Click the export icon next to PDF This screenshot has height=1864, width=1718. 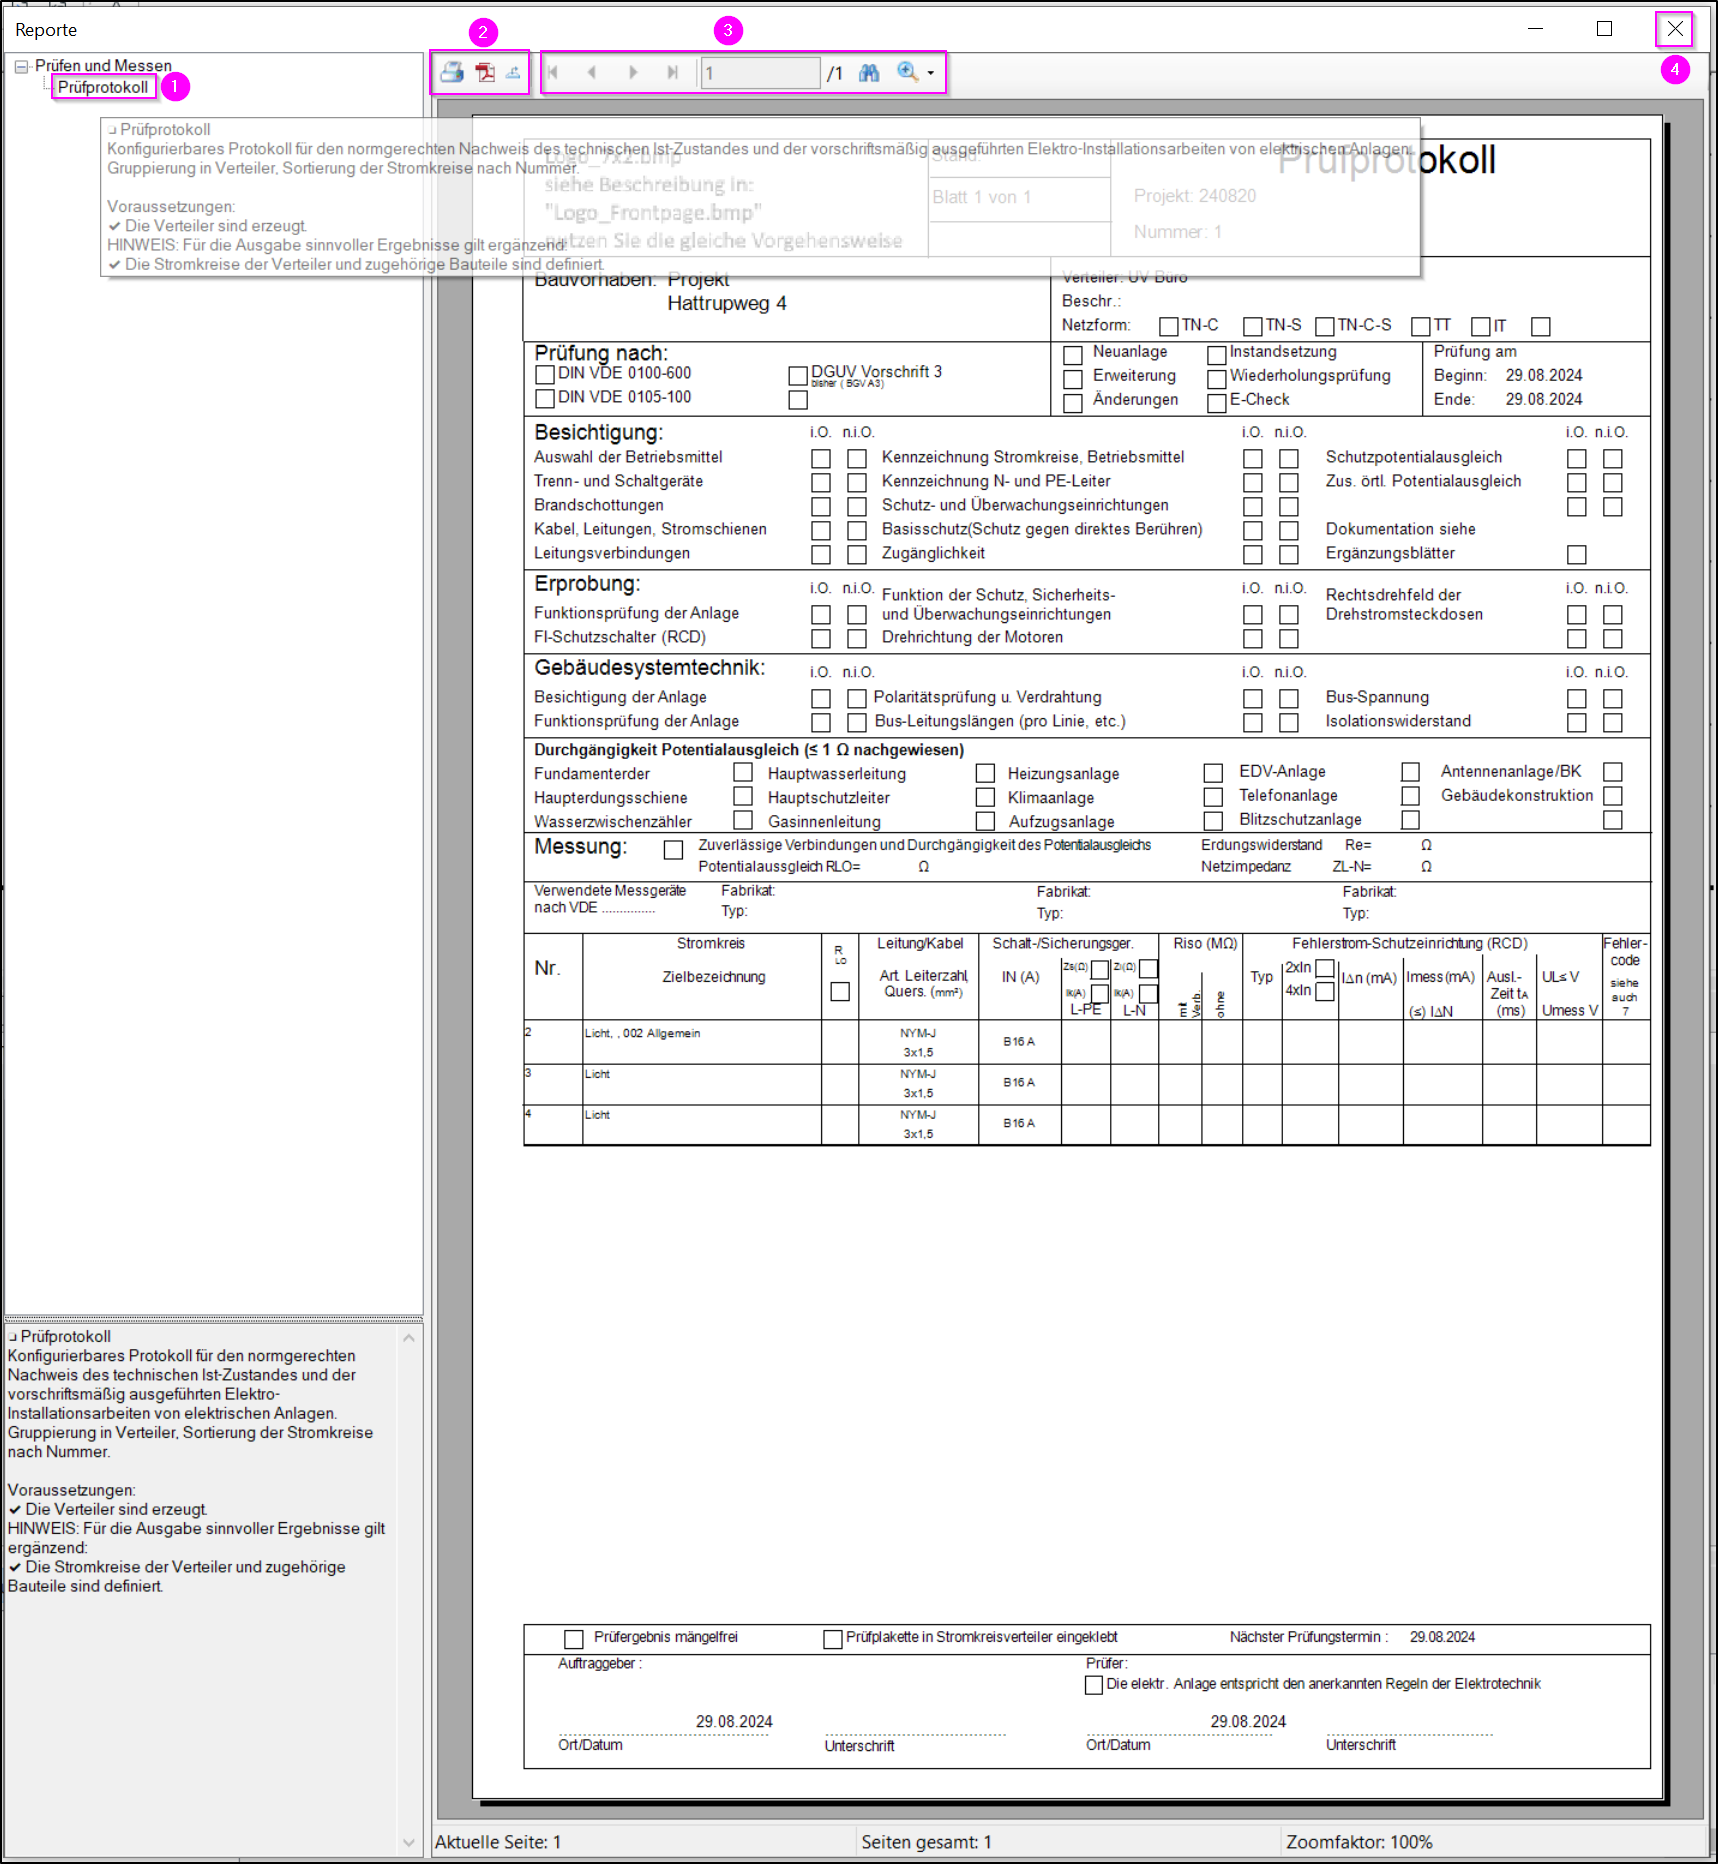[513, 72]
